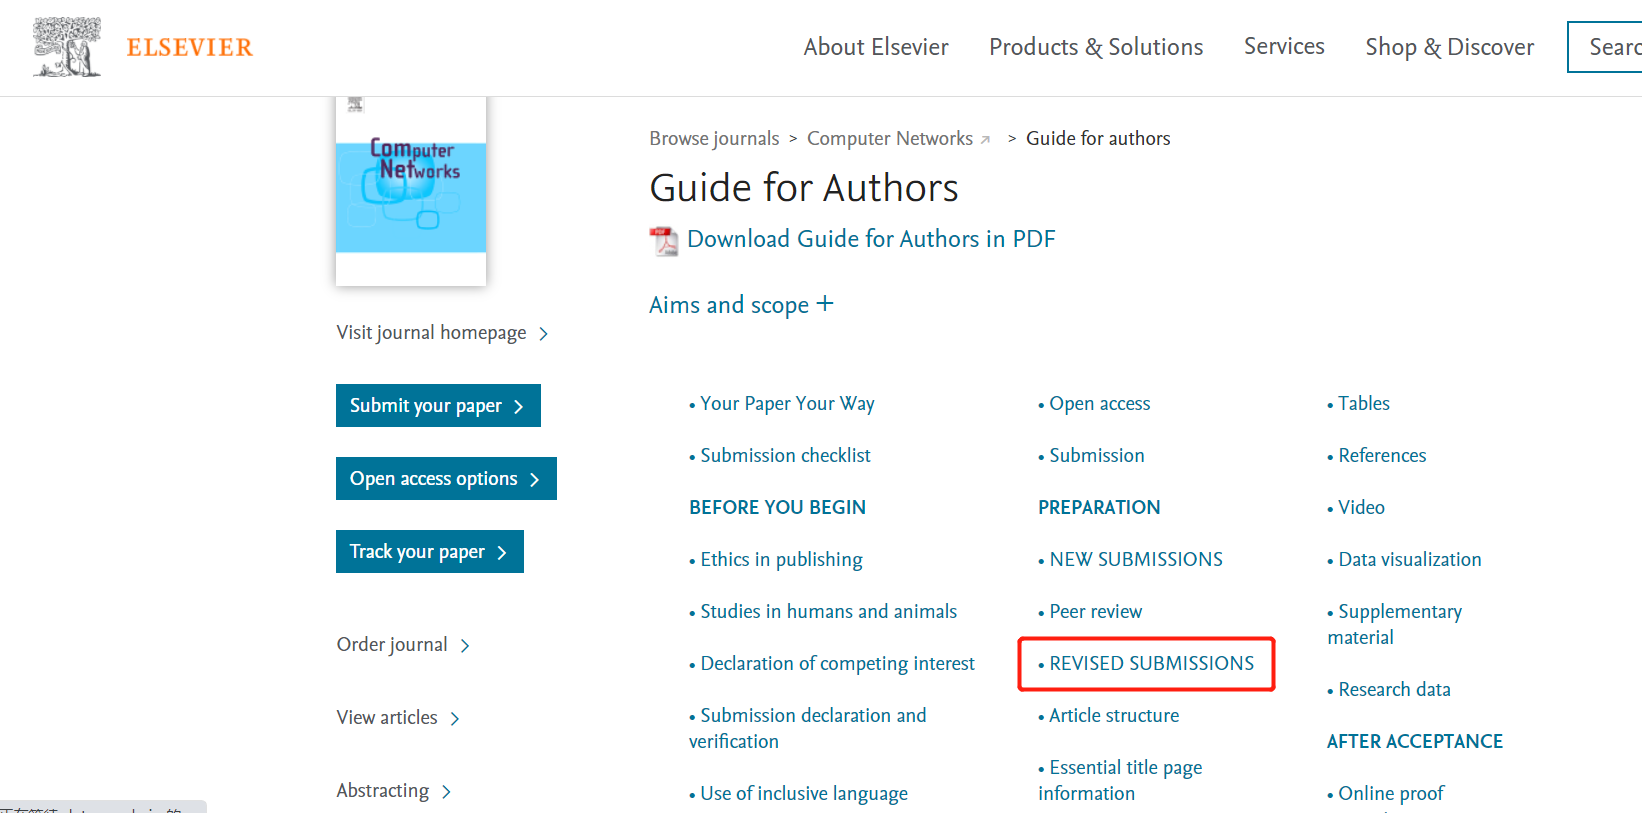This screenshot has width=1642, height=813.
Task: Select the PREPARATION heading link
Action: point(1099,508)
